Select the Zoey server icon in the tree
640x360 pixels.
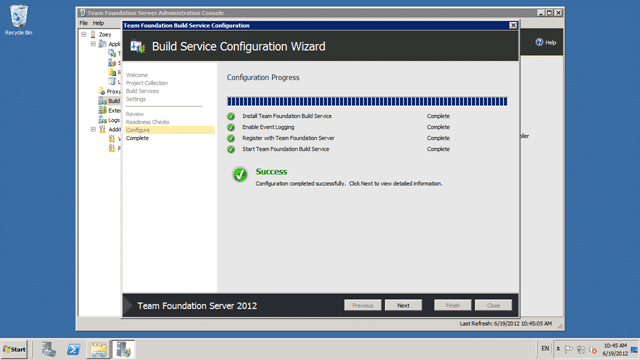tap(93, 34)
